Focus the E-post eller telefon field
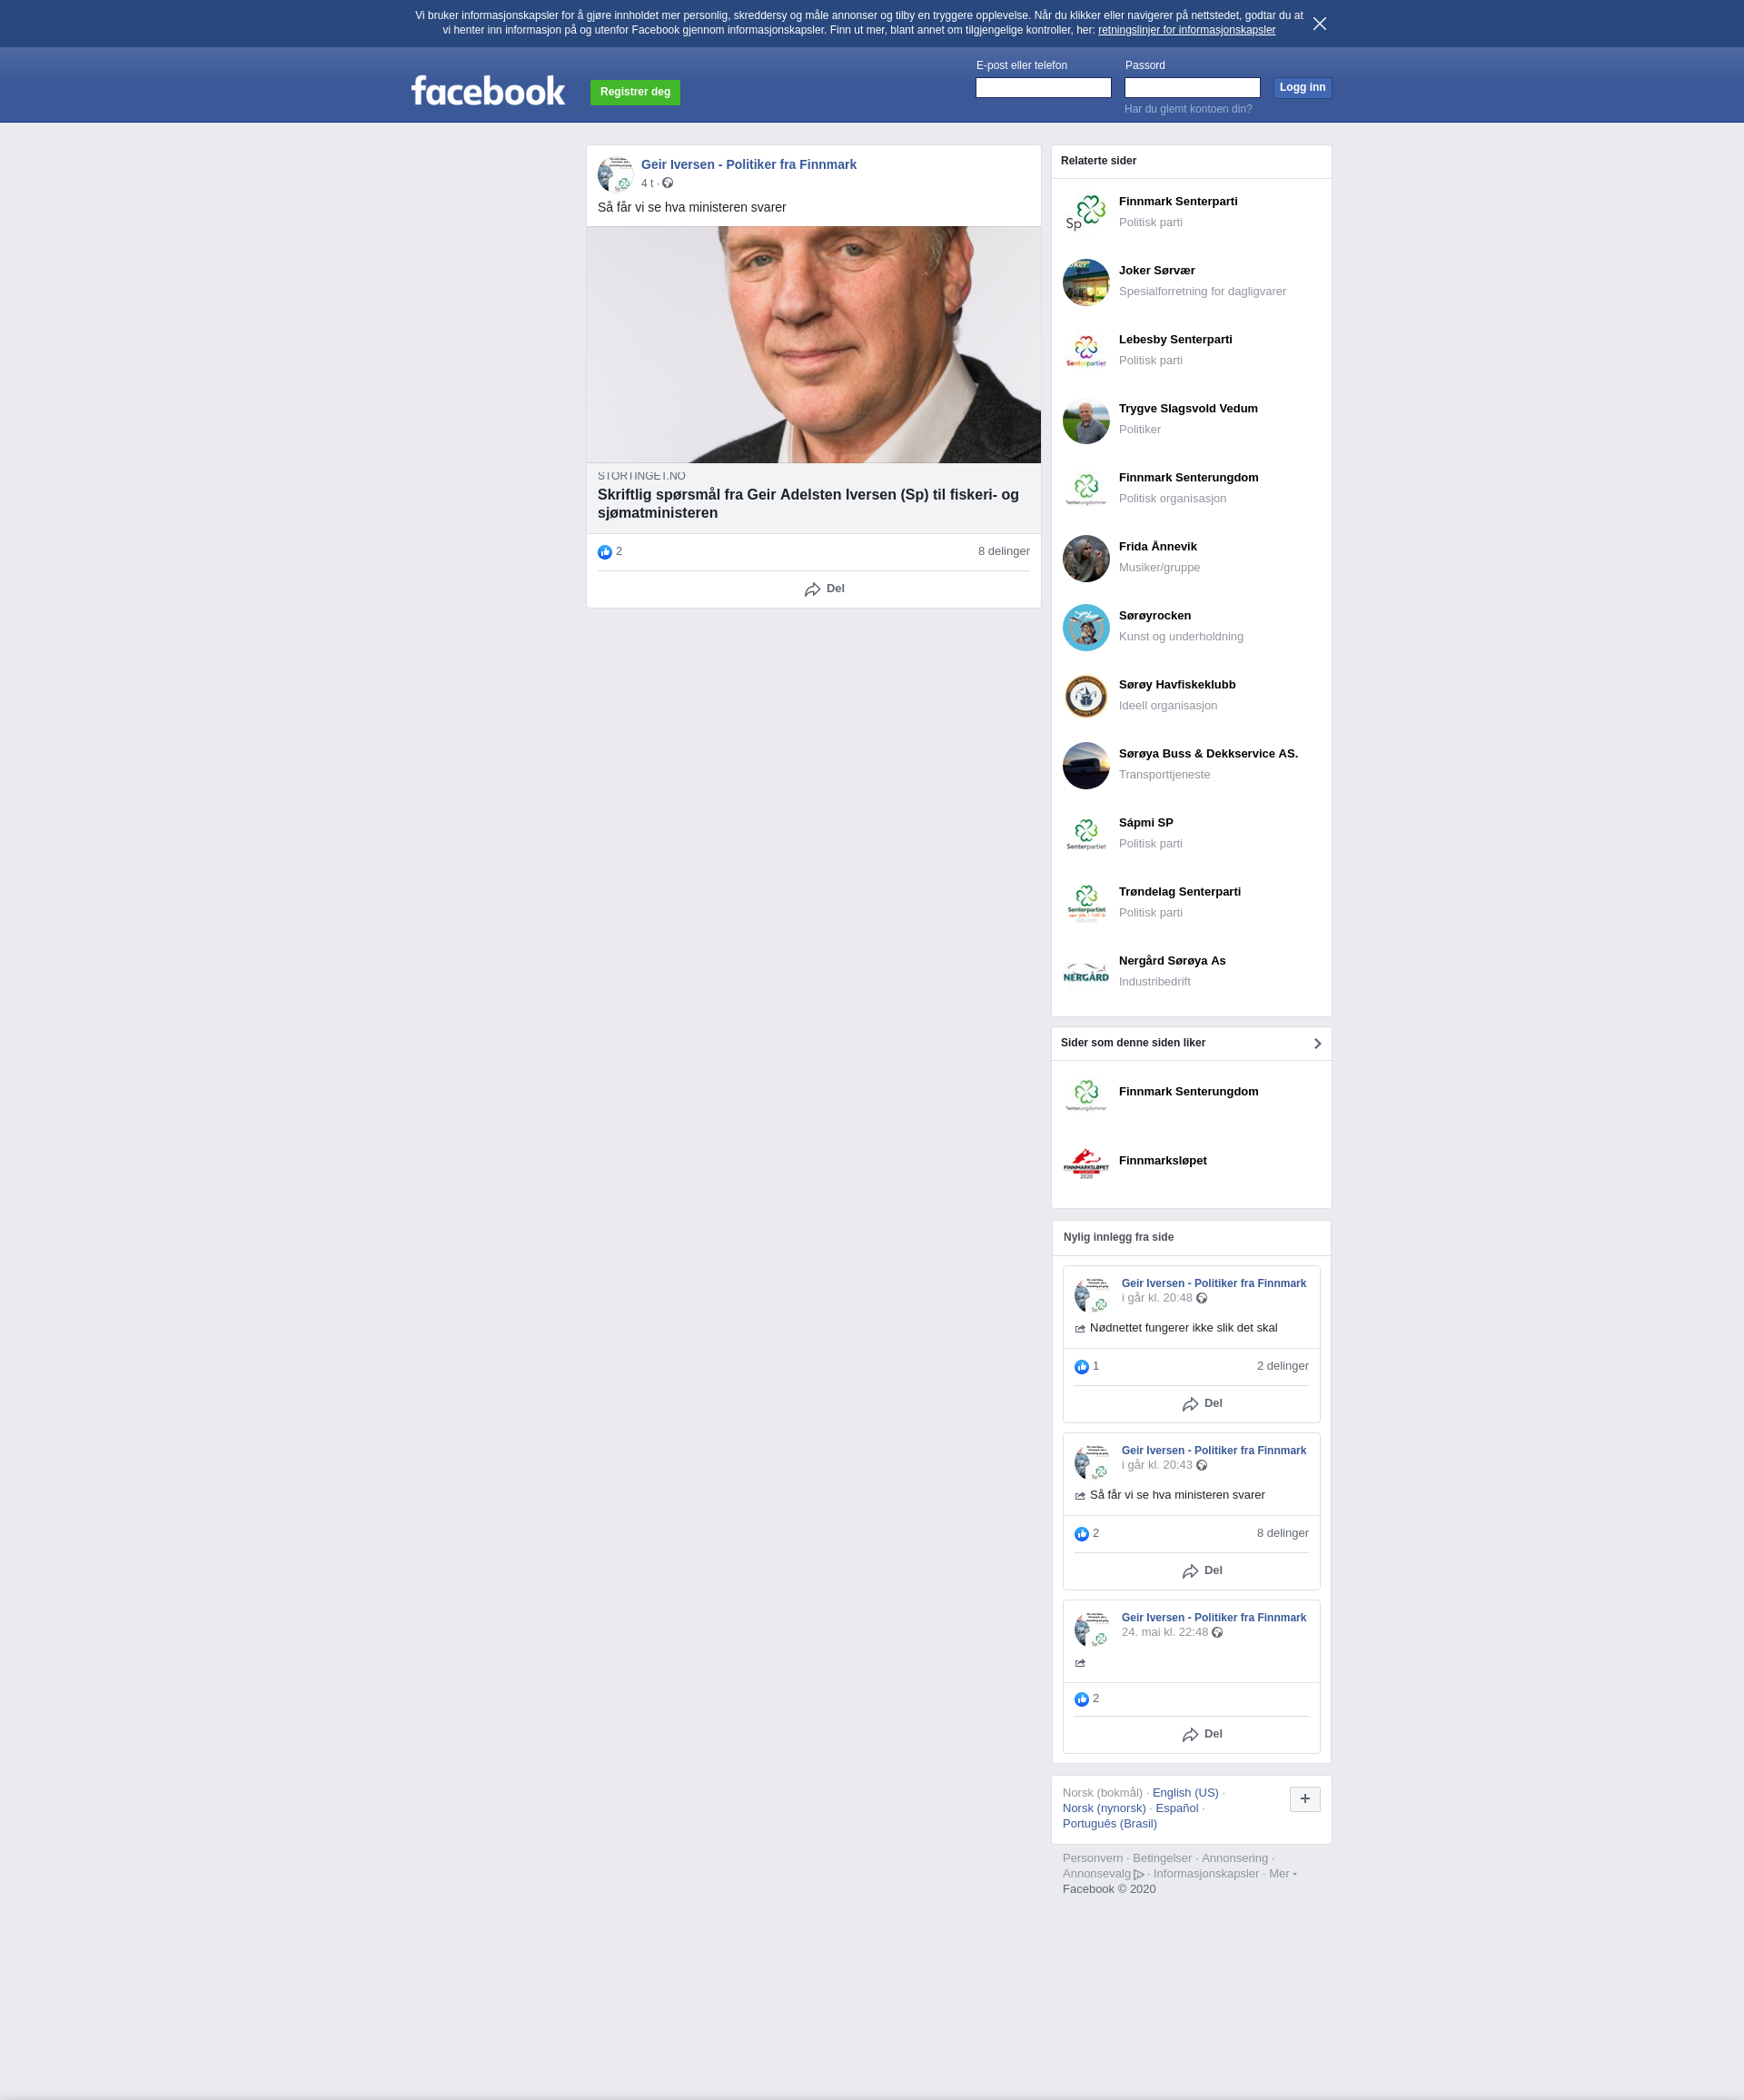Screen dimensions: 1744x2100 click(x=1043, y=88)
